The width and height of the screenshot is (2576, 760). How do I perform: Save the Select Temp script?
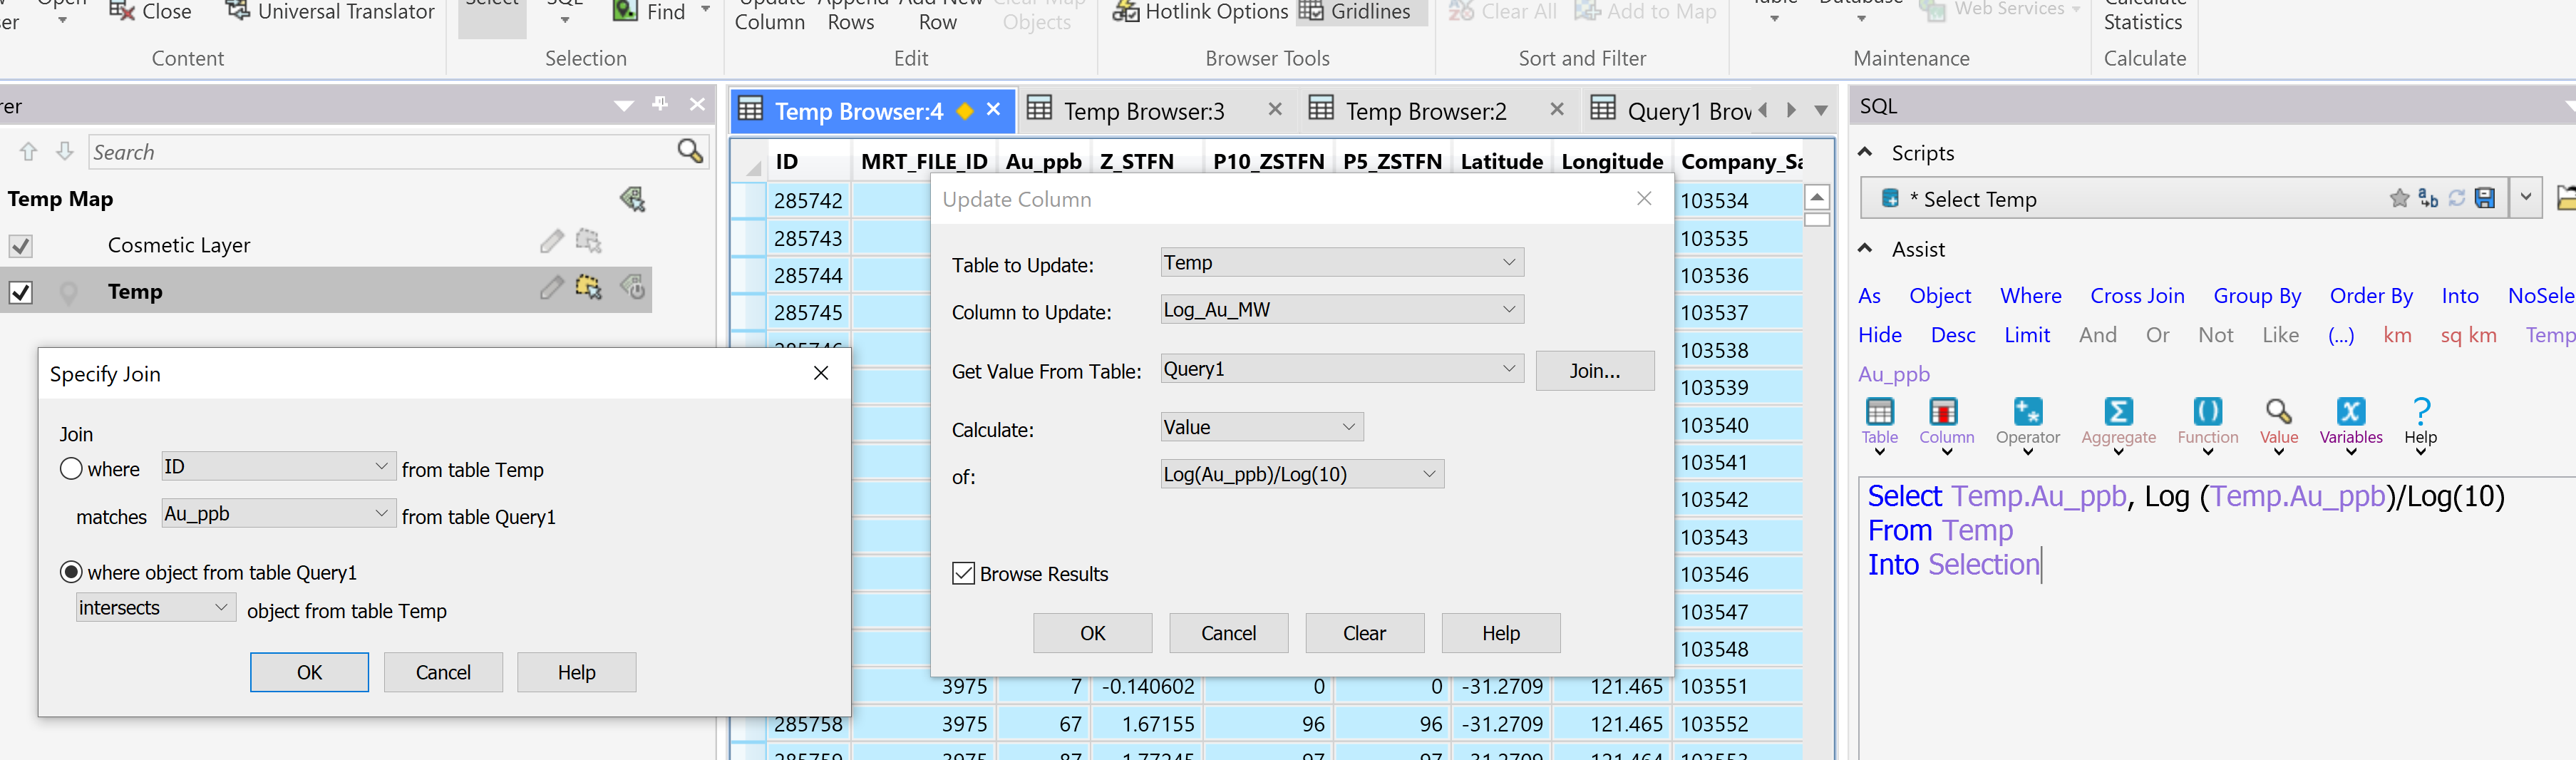(x=2485, y=198)
